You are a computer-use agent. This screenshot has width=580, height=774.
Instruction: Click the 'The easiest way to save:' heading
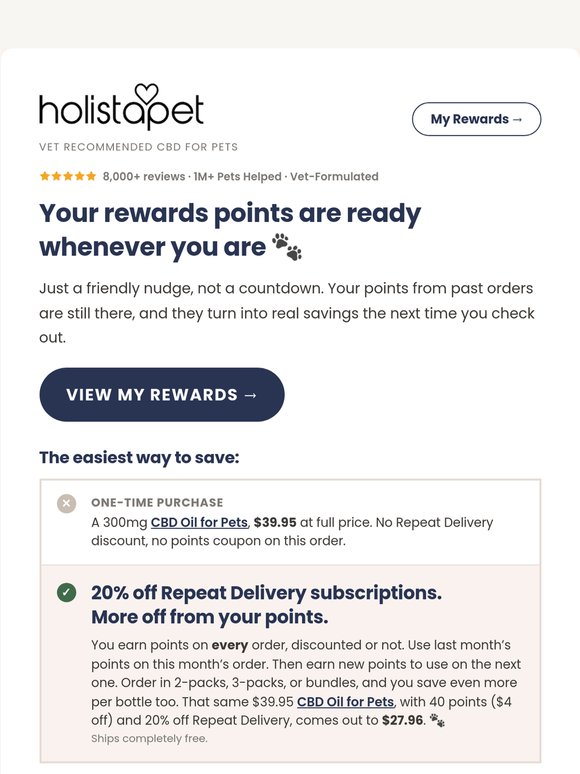[139, 458]
